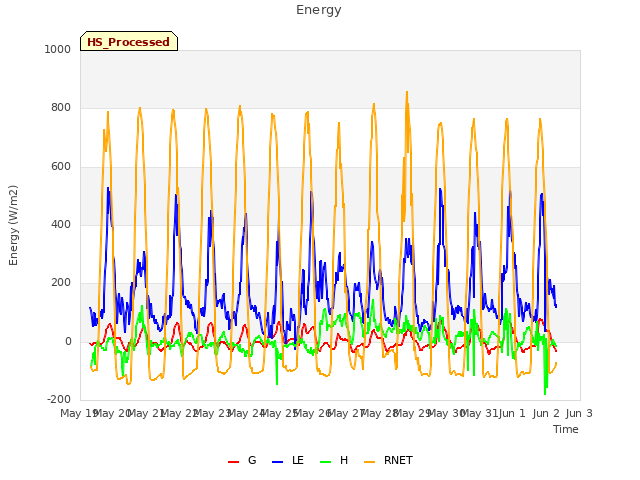
Task: Click the 1000 y-axis tick label
Action: [x=58, y=49]
